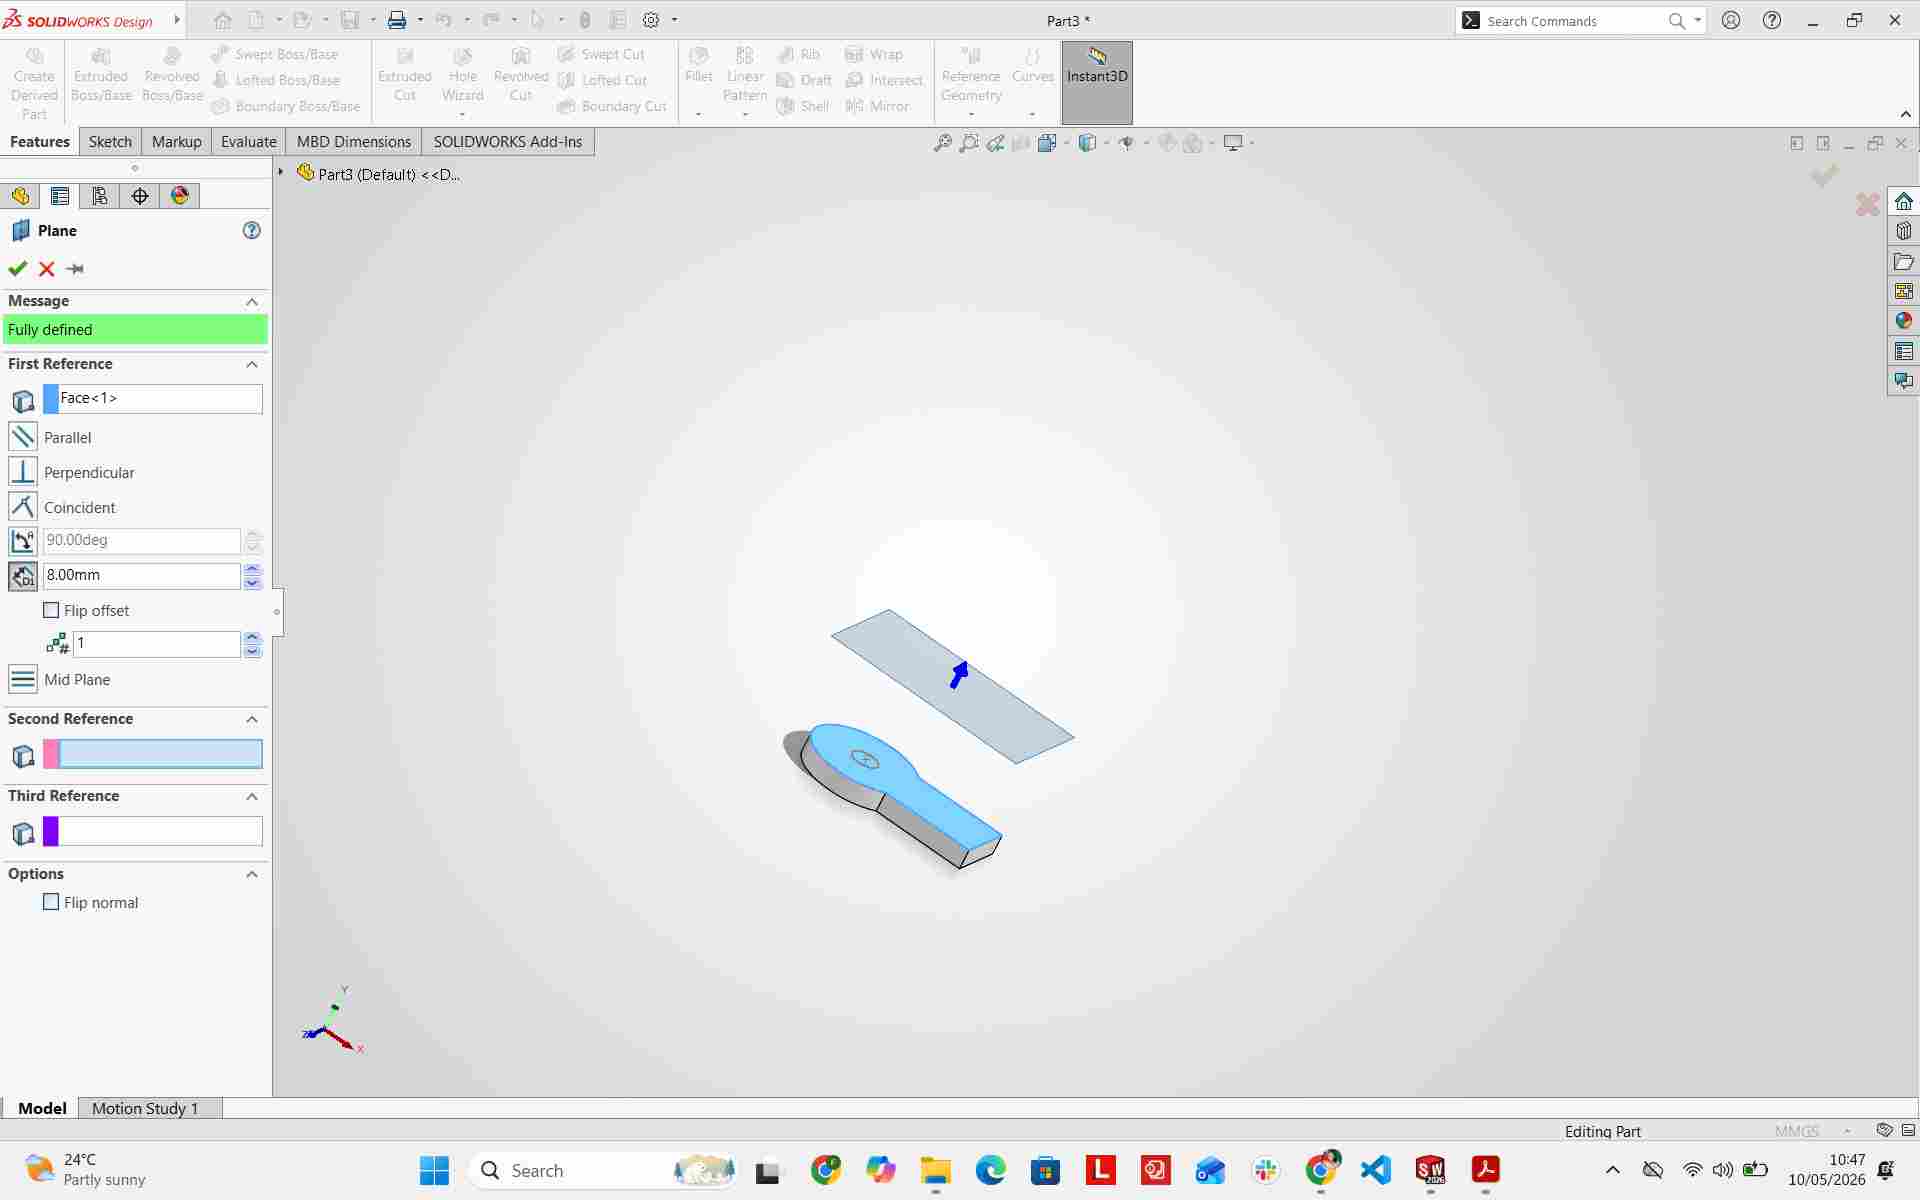Collapse the First Reference section
Viewport: 1920px width, 1200px height.
click(x=252, y=364)
